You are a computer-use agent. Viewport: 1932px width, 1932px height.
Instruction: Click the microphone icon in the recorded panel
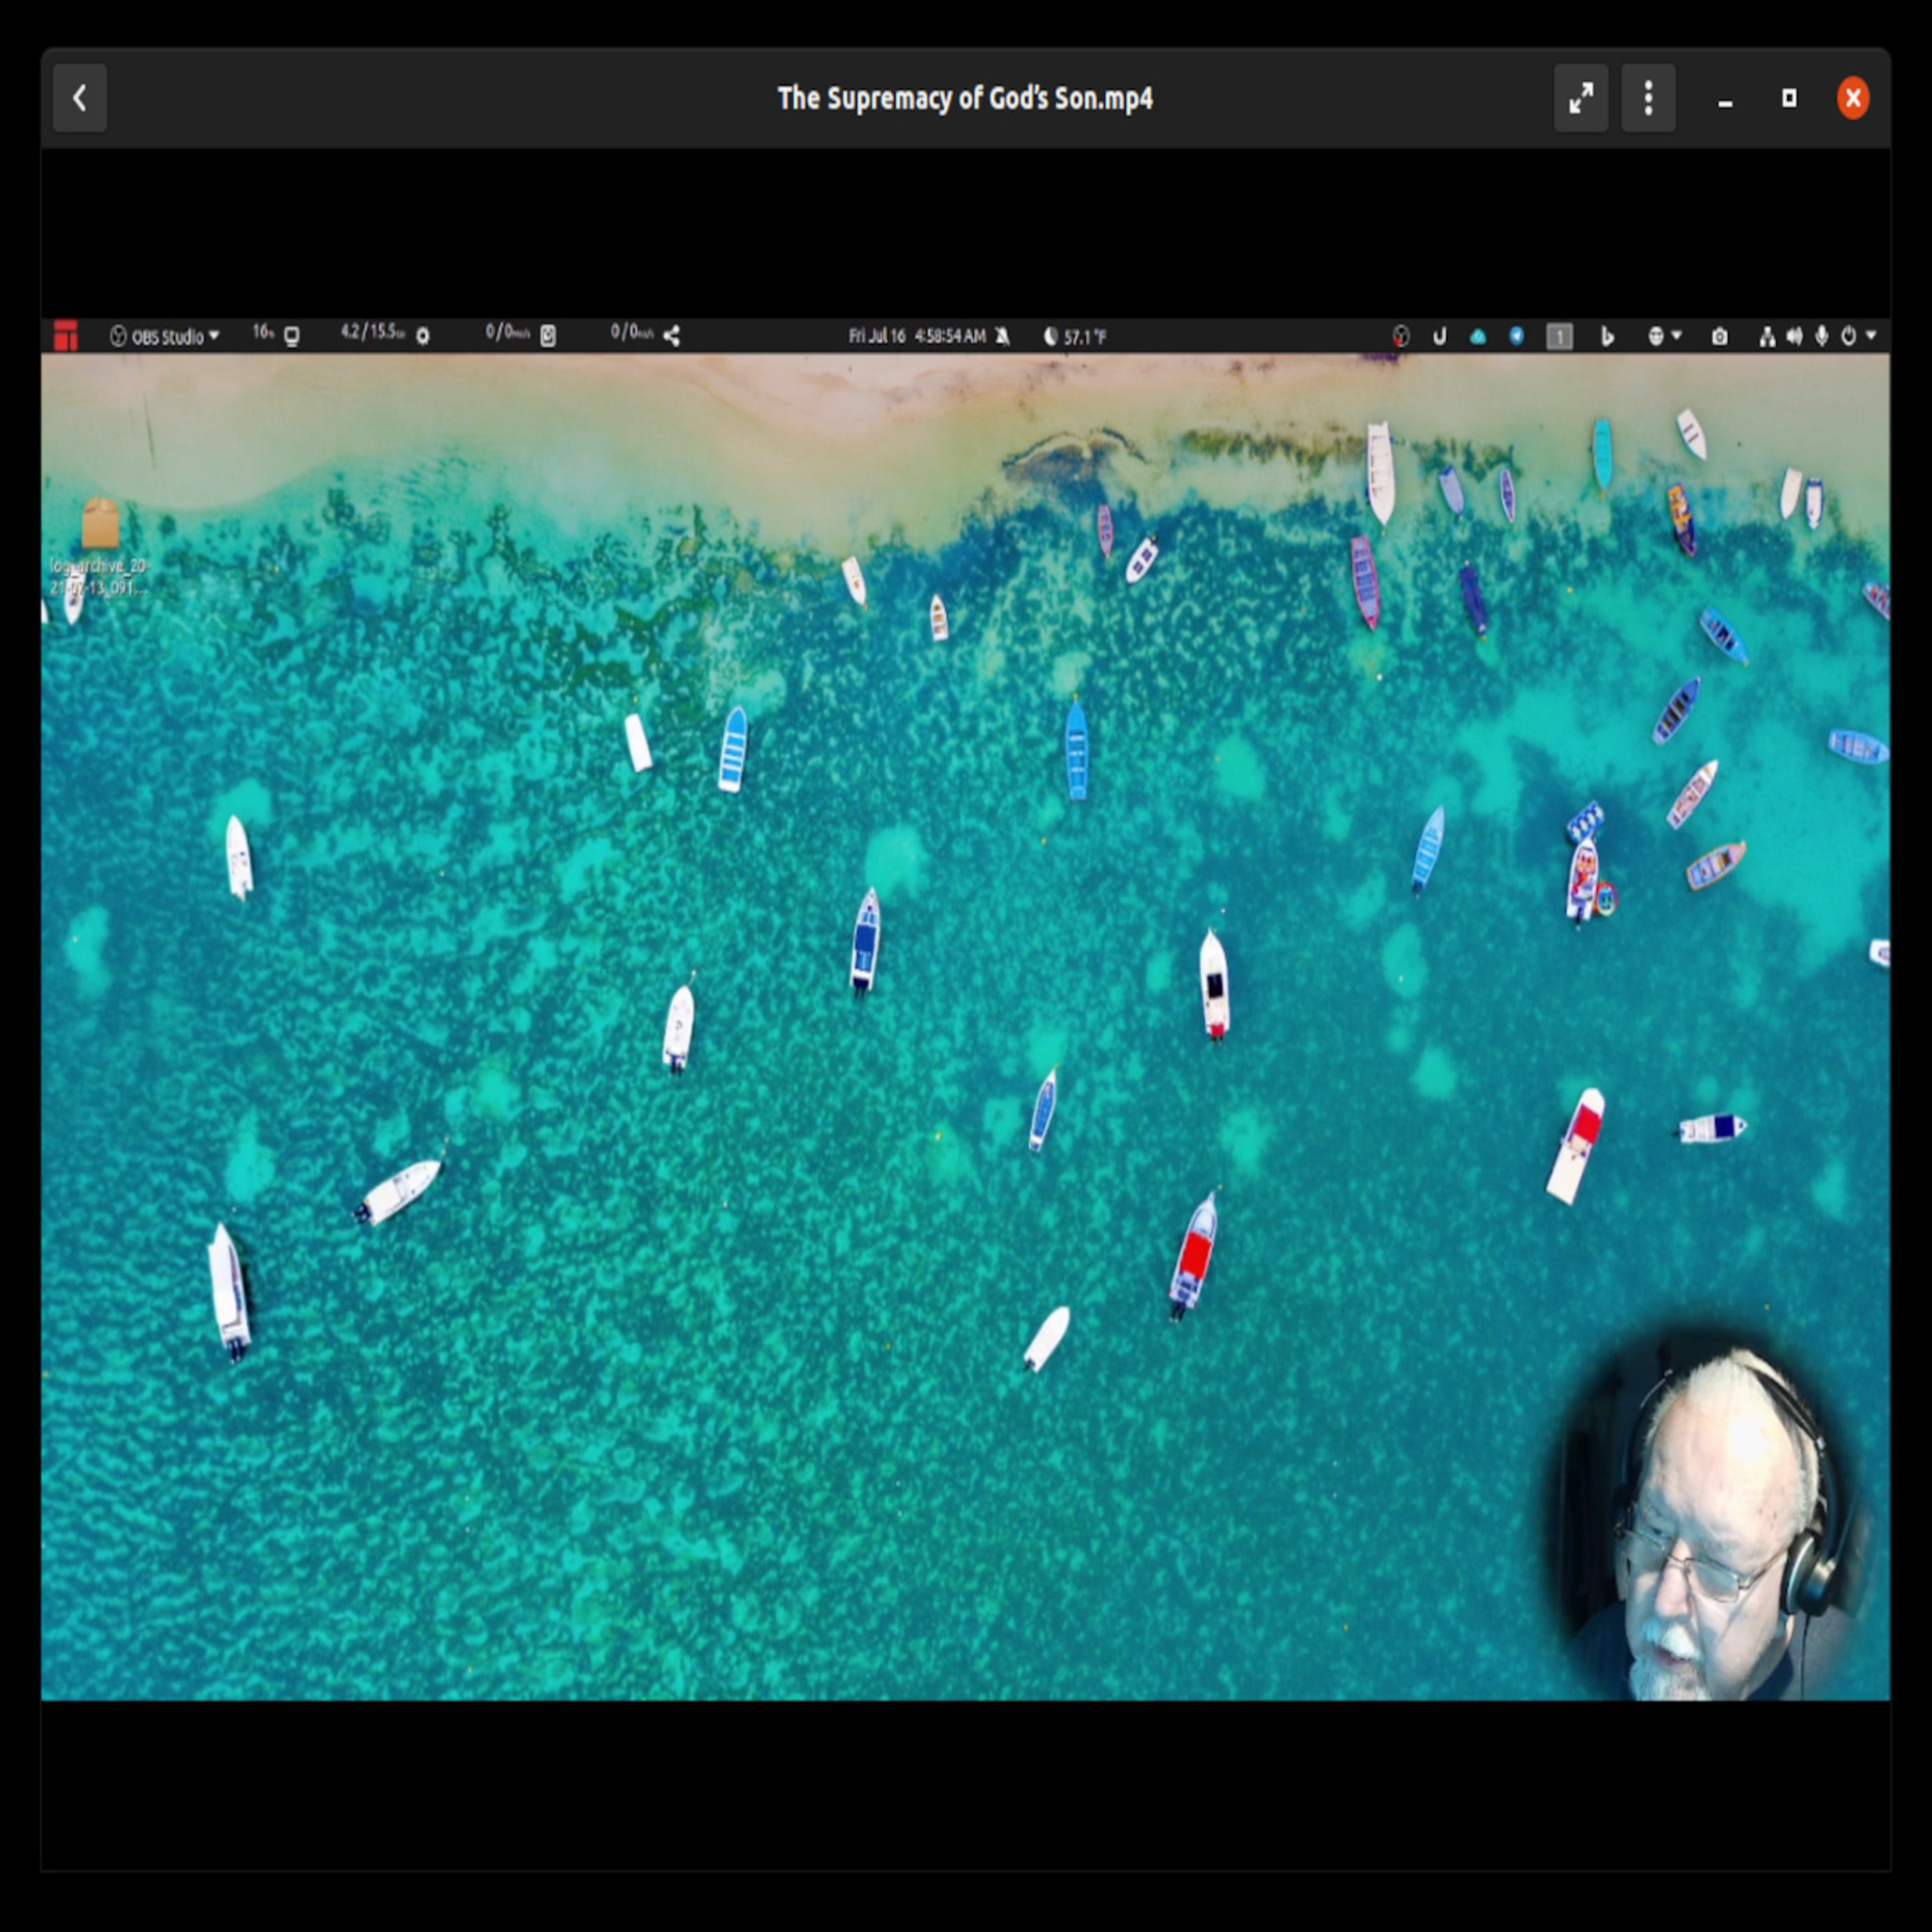(1822, 336)
